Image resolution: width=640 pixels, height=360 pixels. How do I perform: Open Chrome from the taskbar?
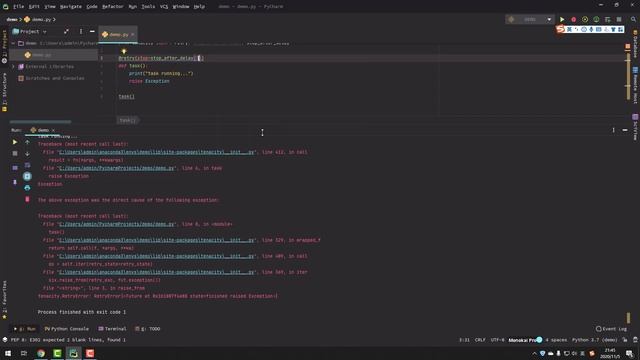(41, 353)
